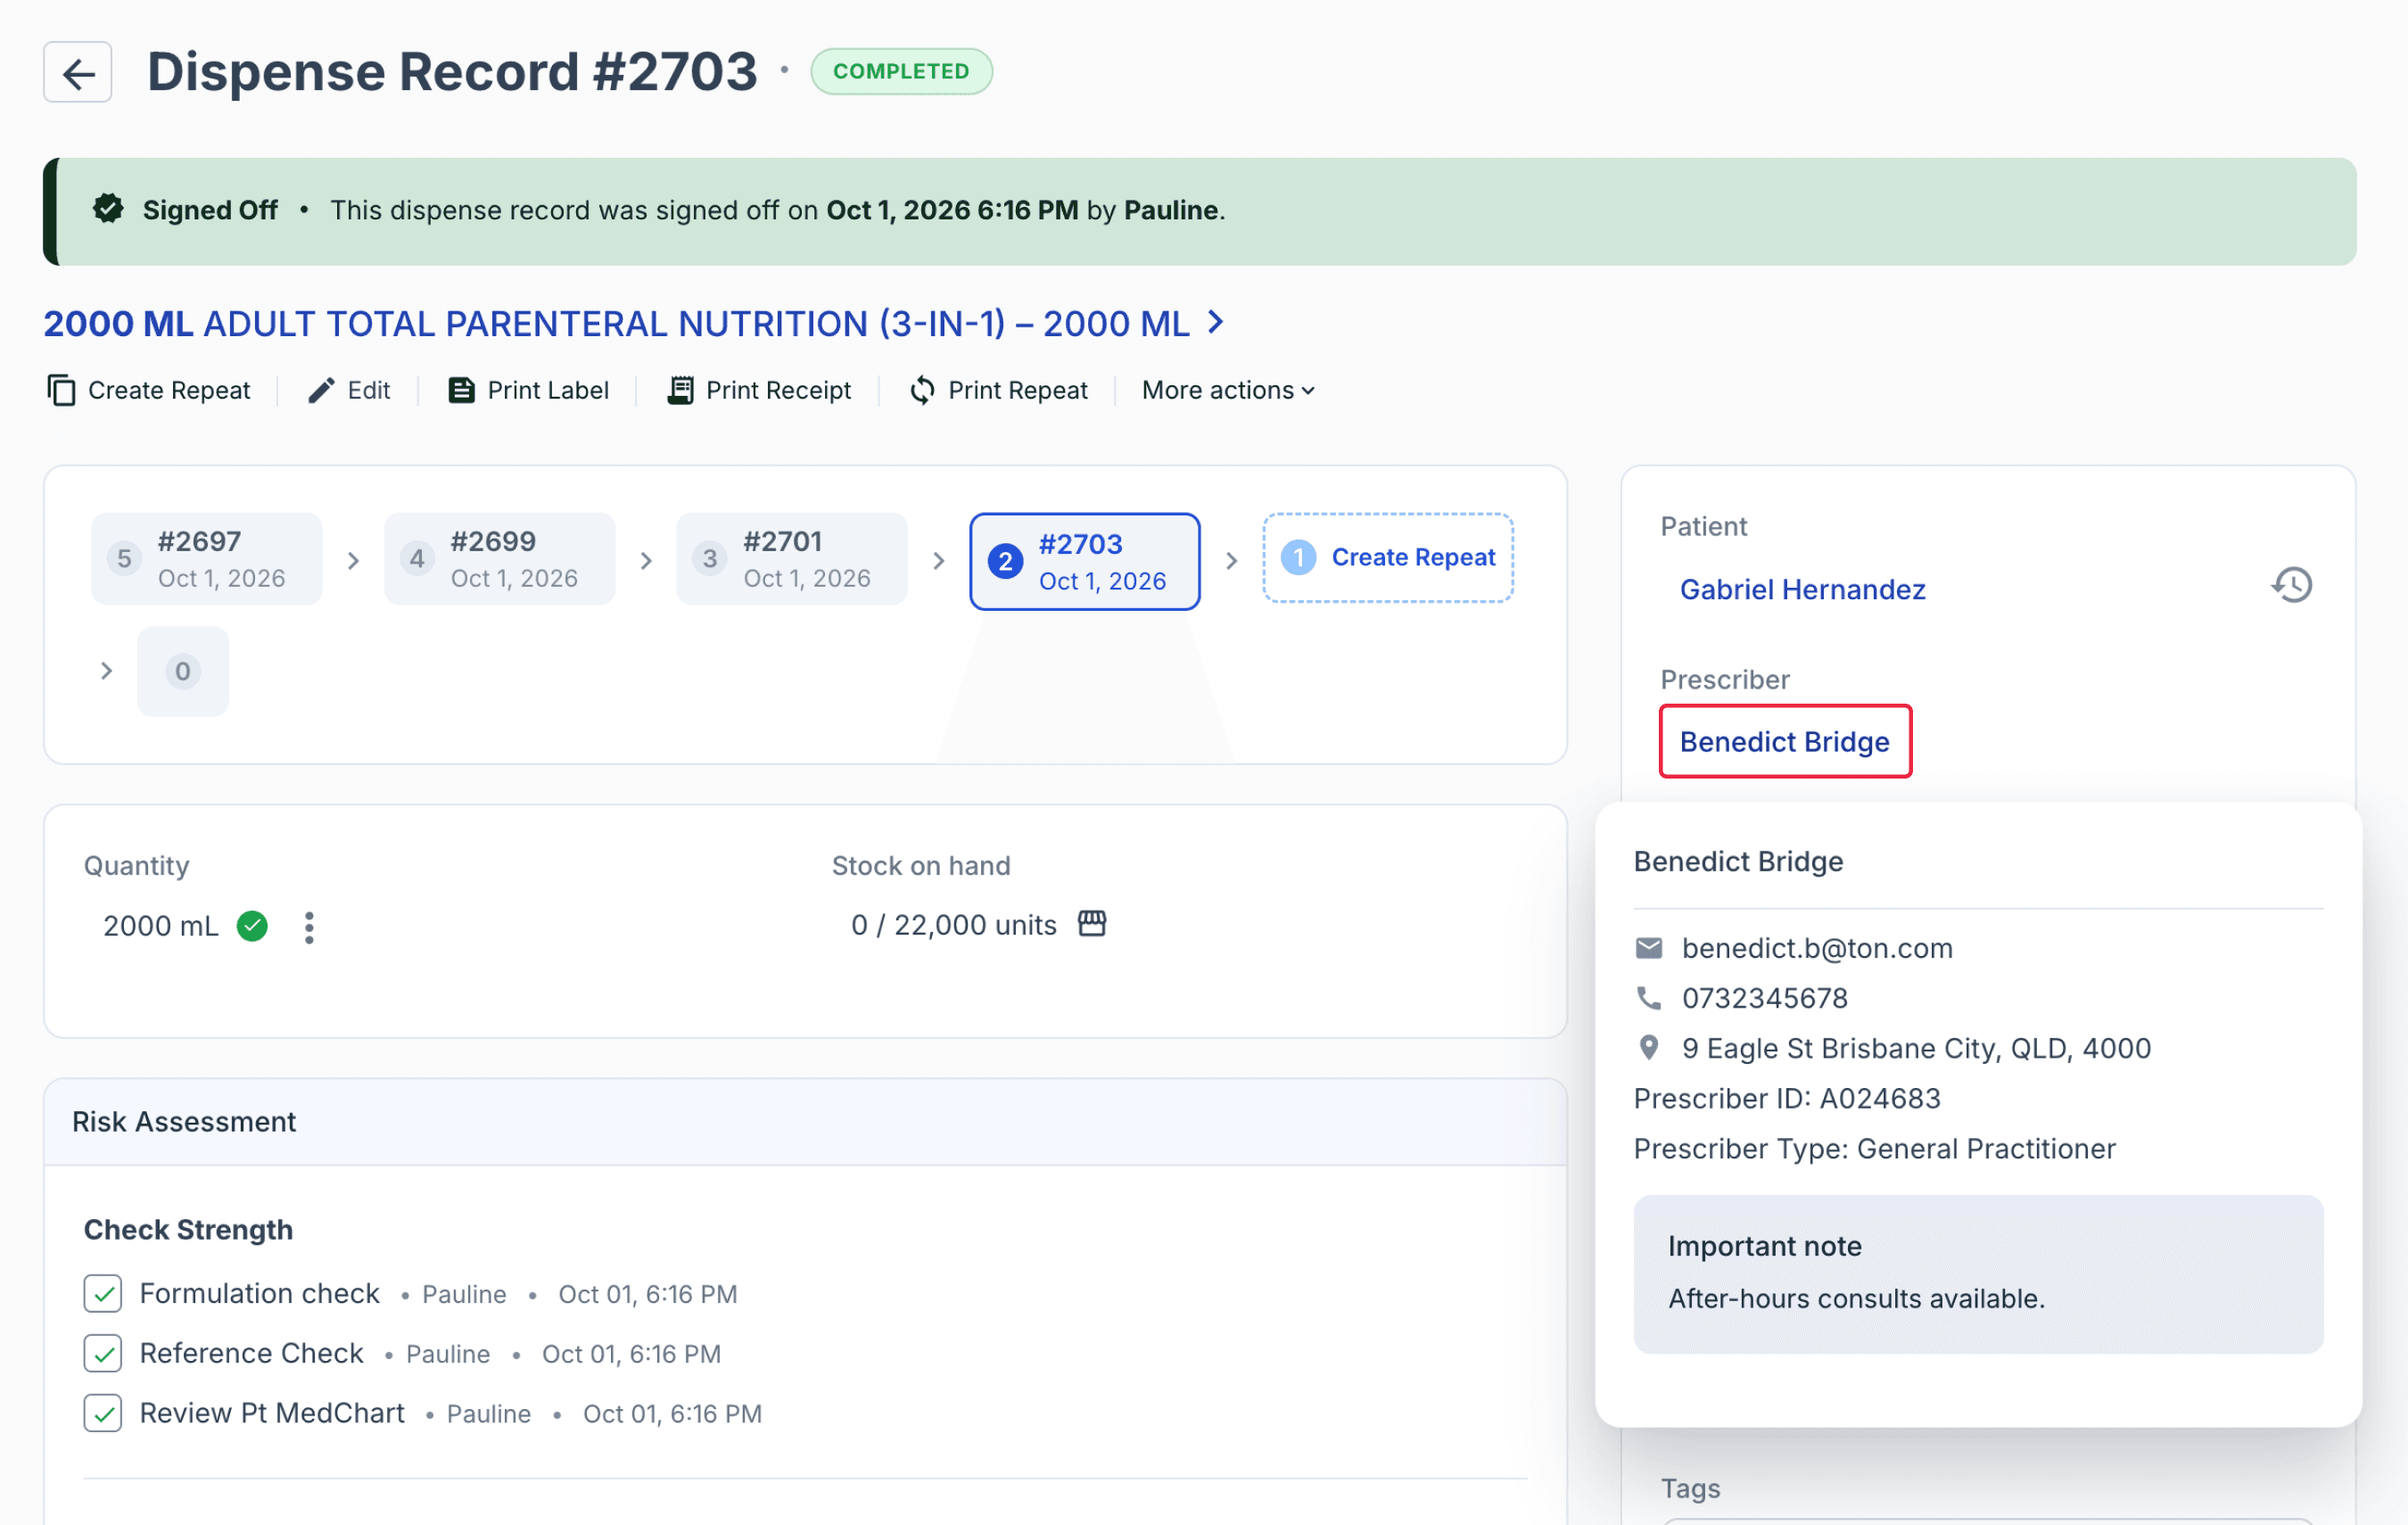
Task: Open dispense record #2699 step
Action: pyautogui.click(x=500, y=559)
